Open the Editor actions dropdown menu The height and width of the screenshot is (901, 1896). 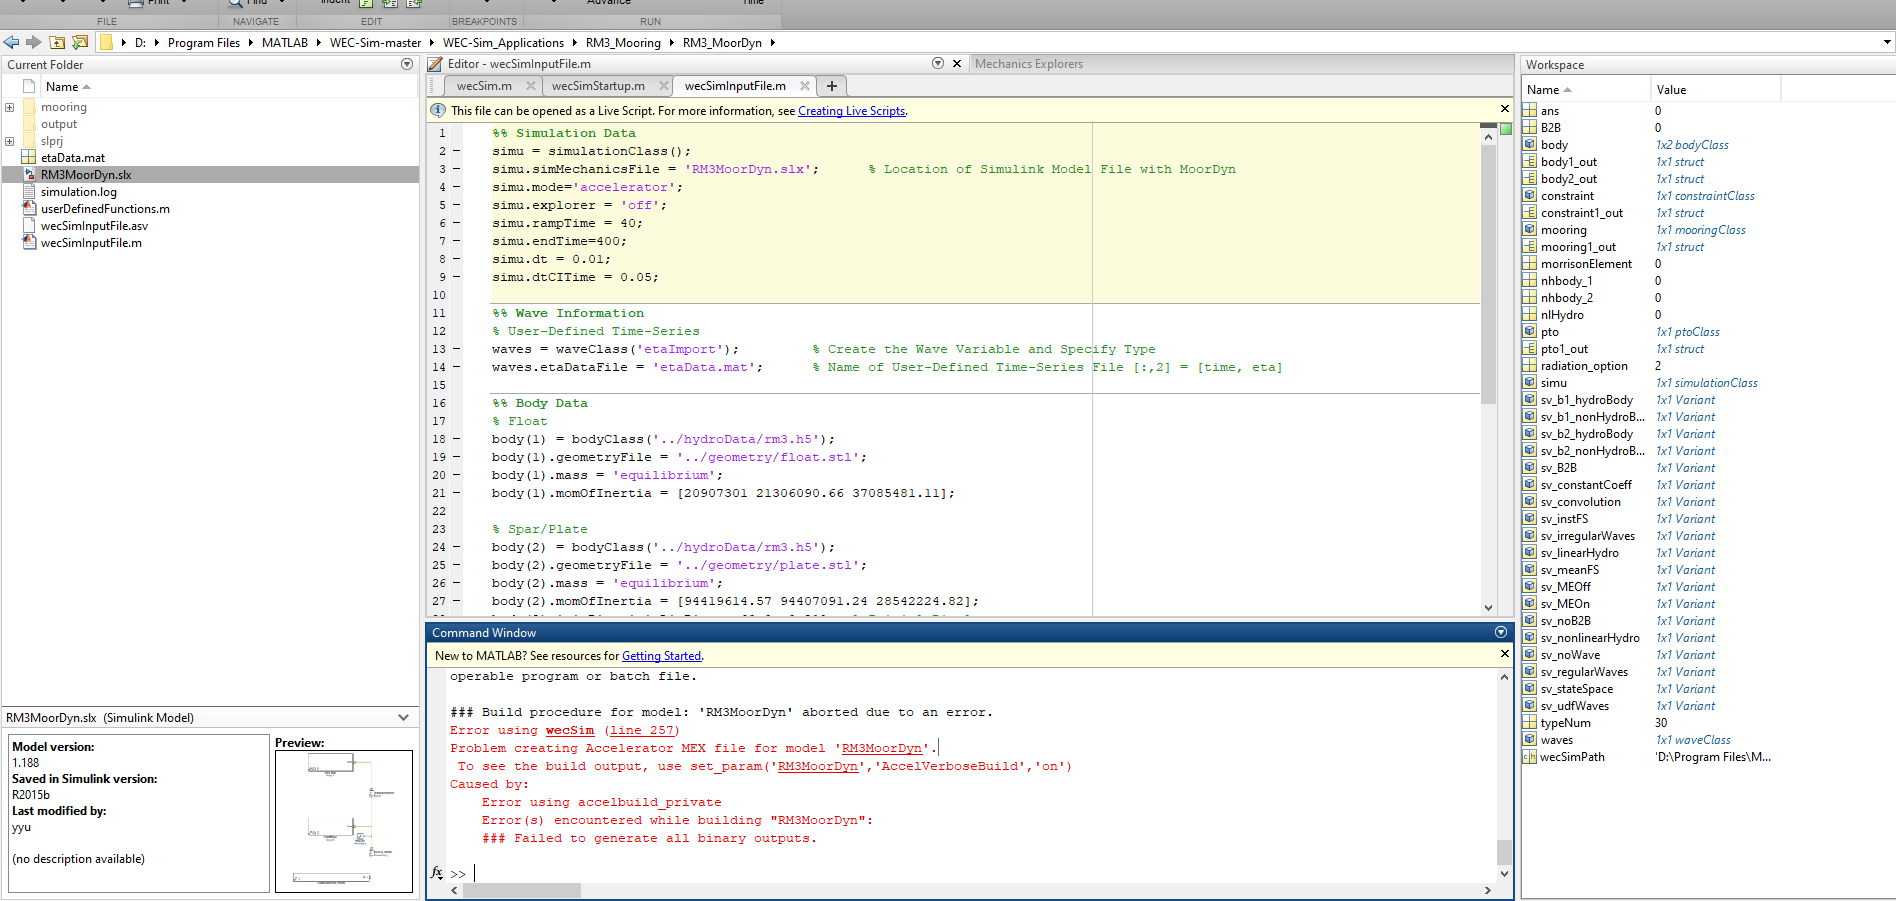938,63
